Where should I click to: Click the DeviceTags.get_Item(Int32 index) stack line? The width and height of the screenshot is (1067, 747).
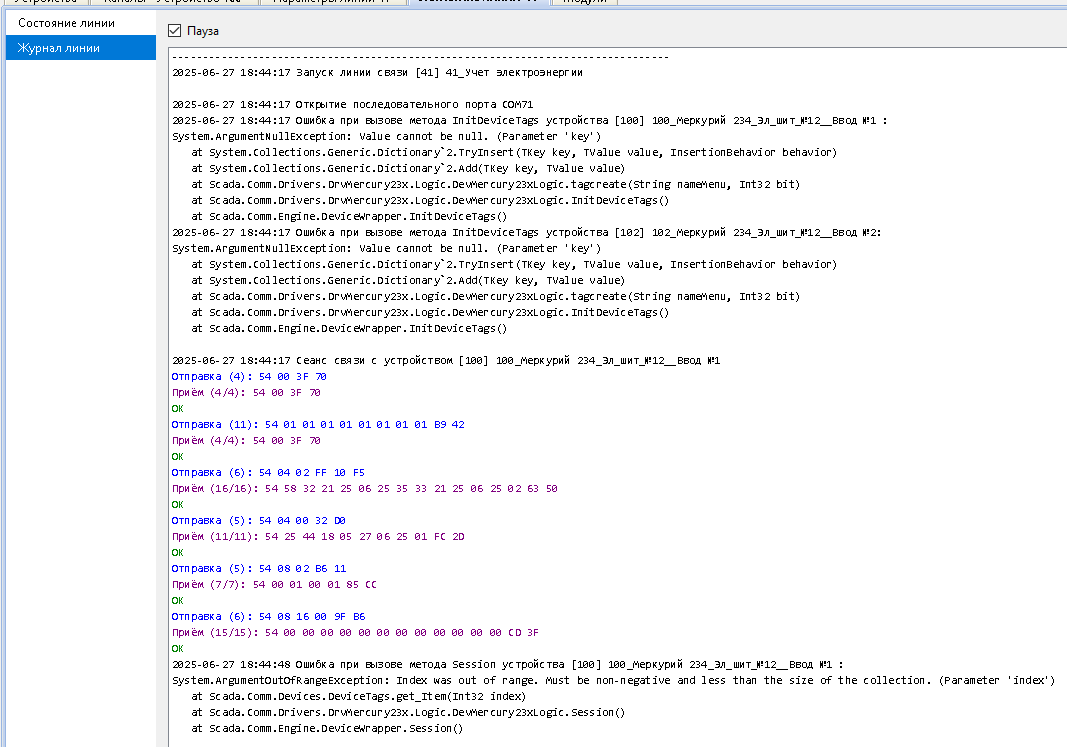pyautogui.click(x=359, y=696)
